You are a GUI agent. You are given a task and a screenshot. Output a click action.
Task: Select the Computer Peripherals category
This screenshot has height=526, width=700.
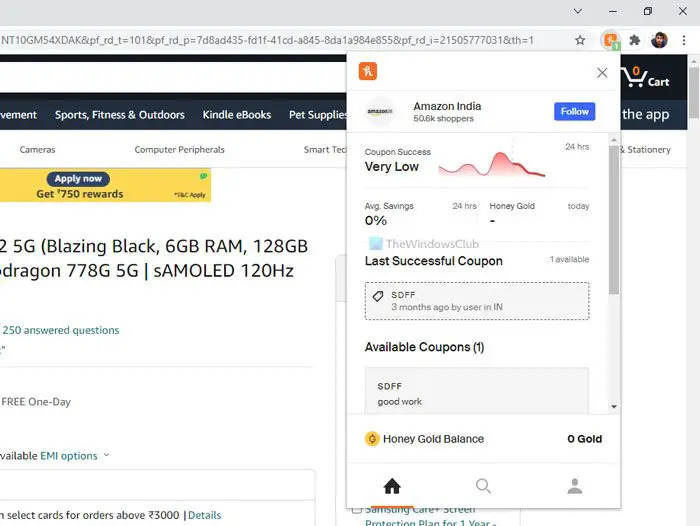tap(179, 150)
